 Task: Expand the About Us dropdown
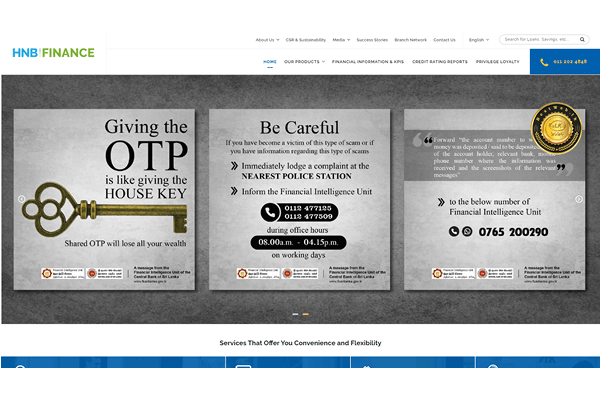tap(266, 40)
